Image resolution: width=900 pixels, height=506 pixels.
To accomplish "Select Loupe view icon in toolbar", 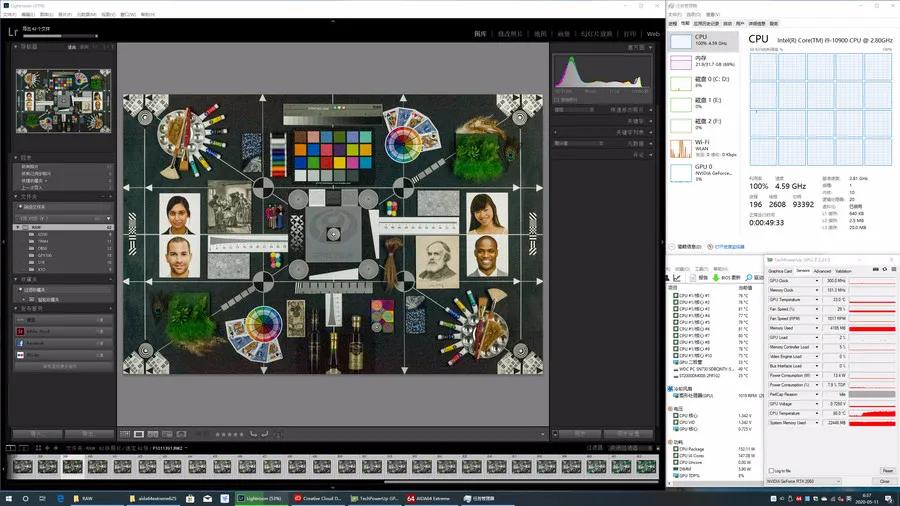I will [138, 434].
